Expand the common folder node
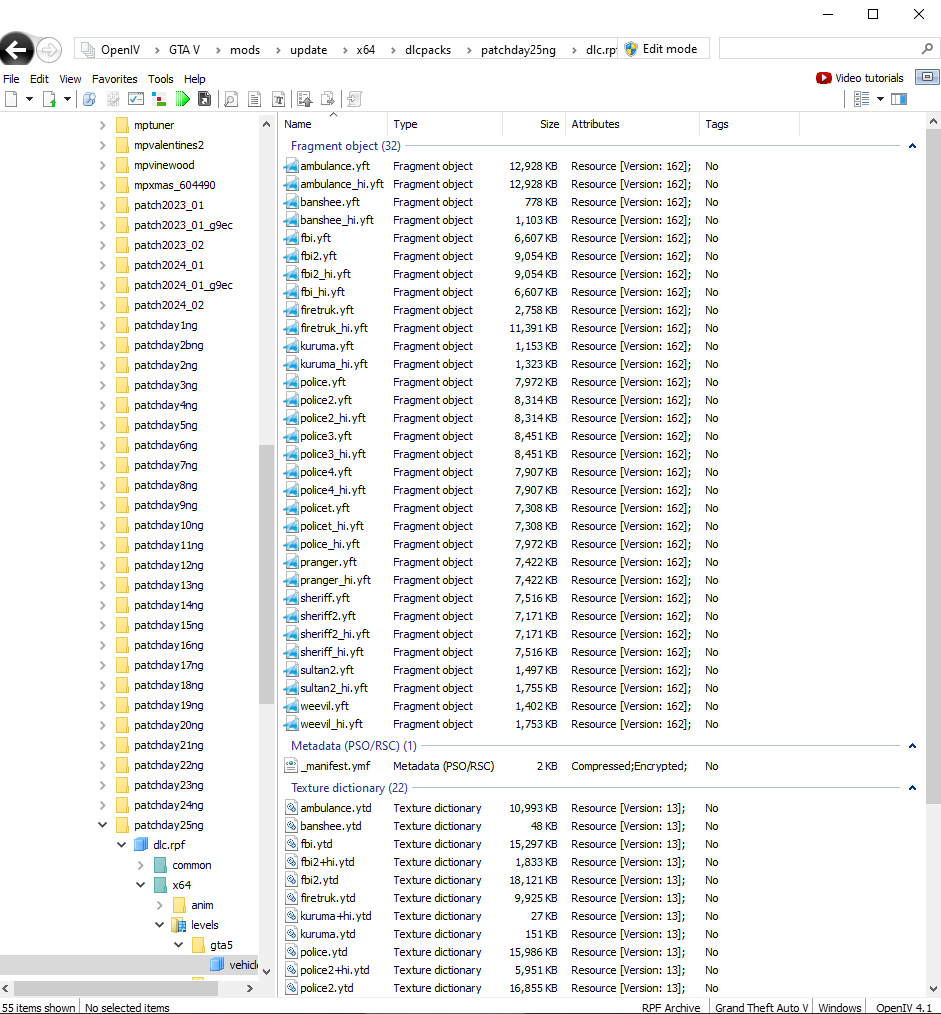The width and height of the screenshot is (941, 1014). [140, 865]
